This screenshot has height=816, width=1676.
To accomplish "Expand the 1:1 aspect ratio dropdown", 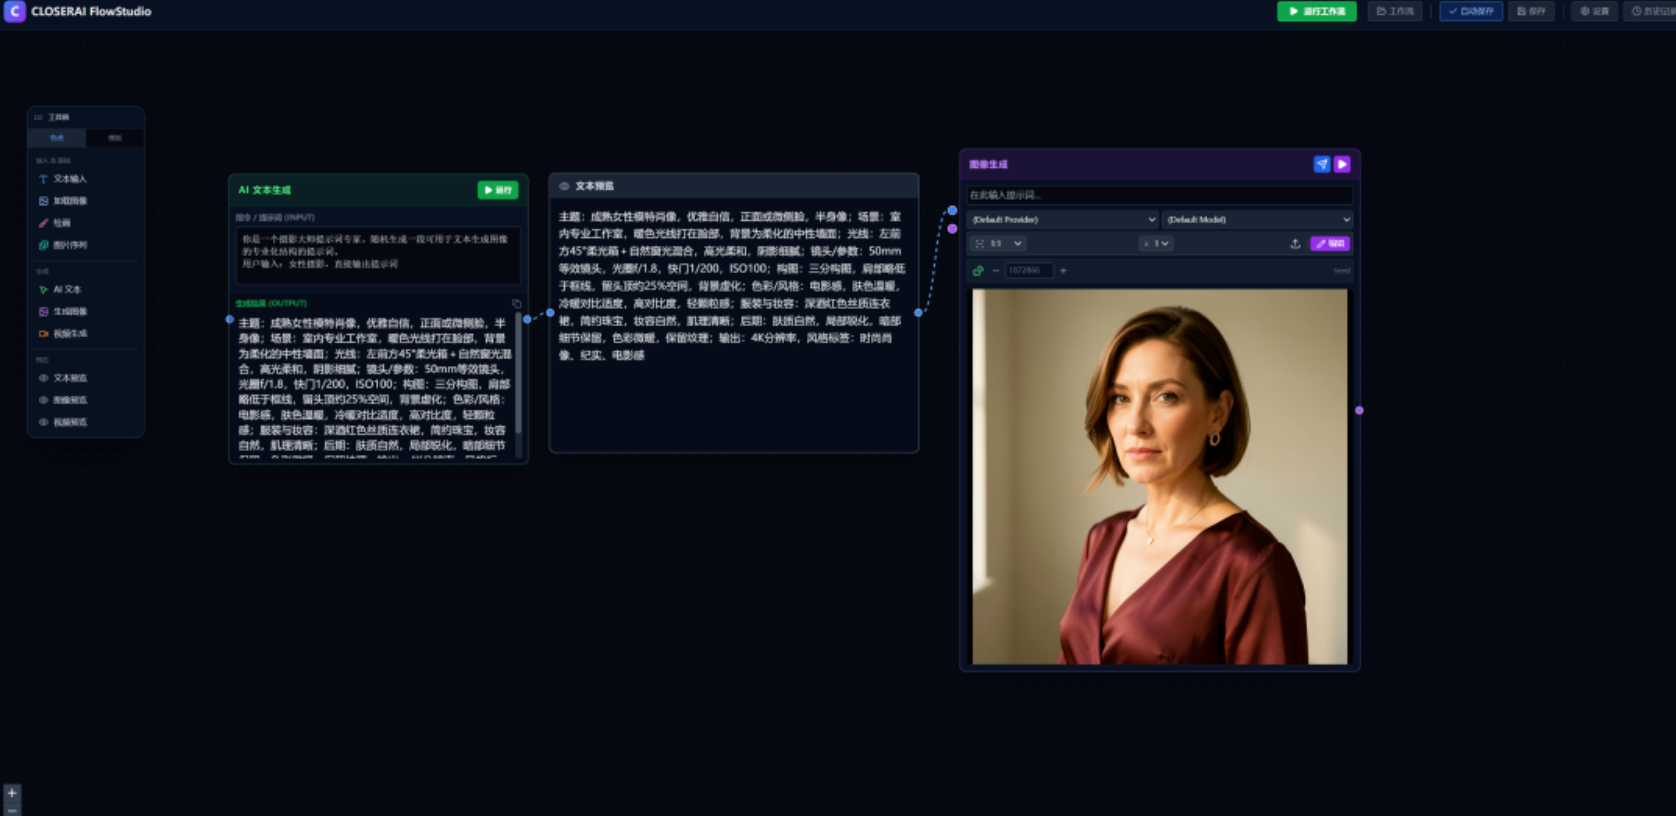I will pyautogui.click(x=999, y=244).
